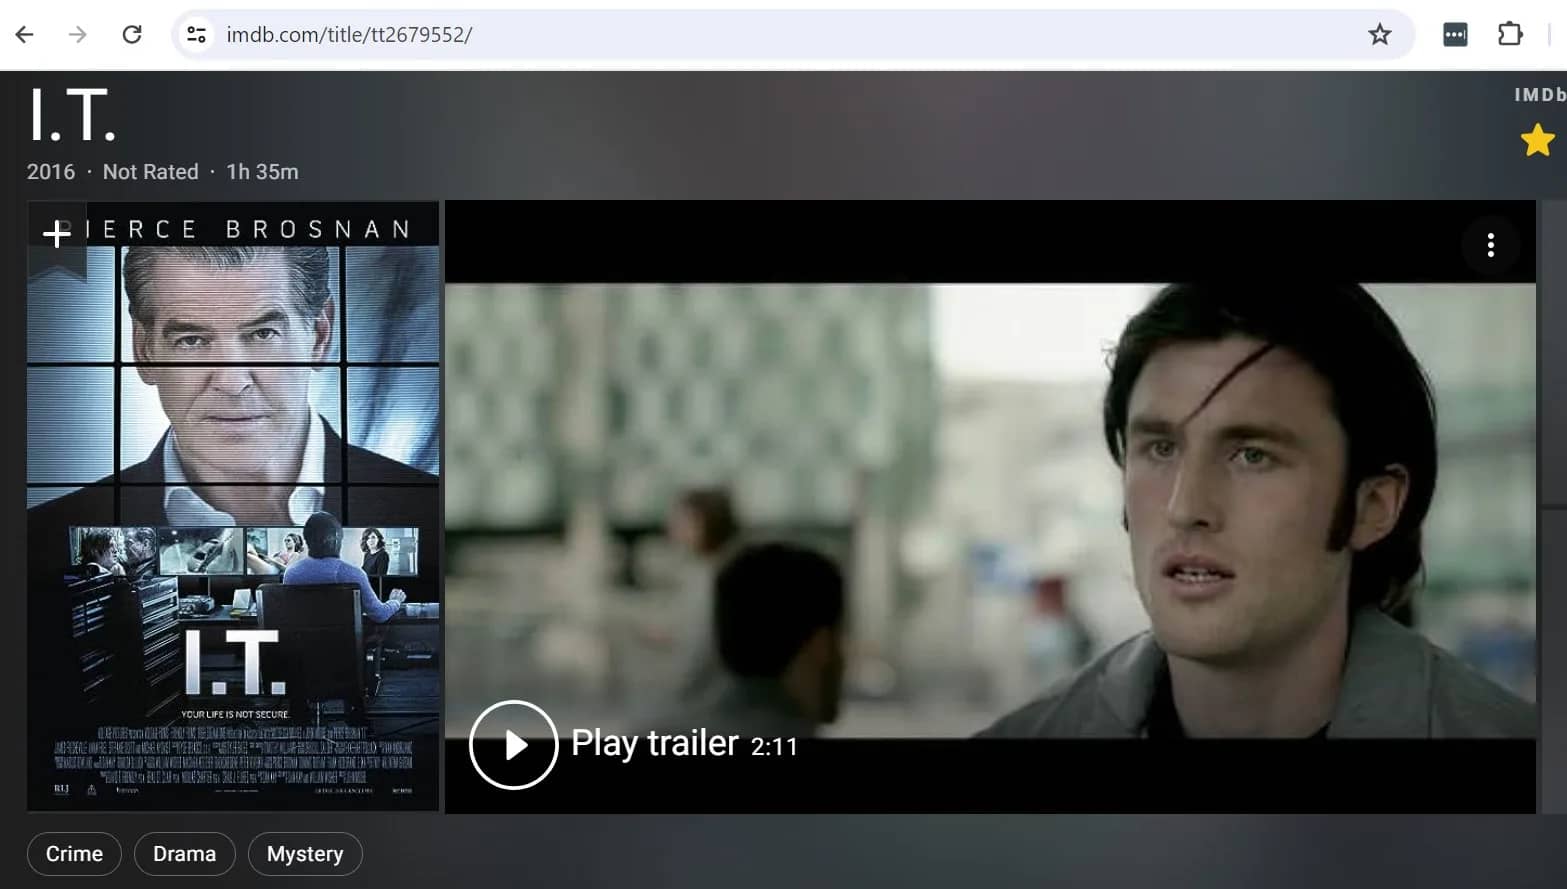Open the Not Rated certification link
1567x889 pixels.
tap(150, 172)
